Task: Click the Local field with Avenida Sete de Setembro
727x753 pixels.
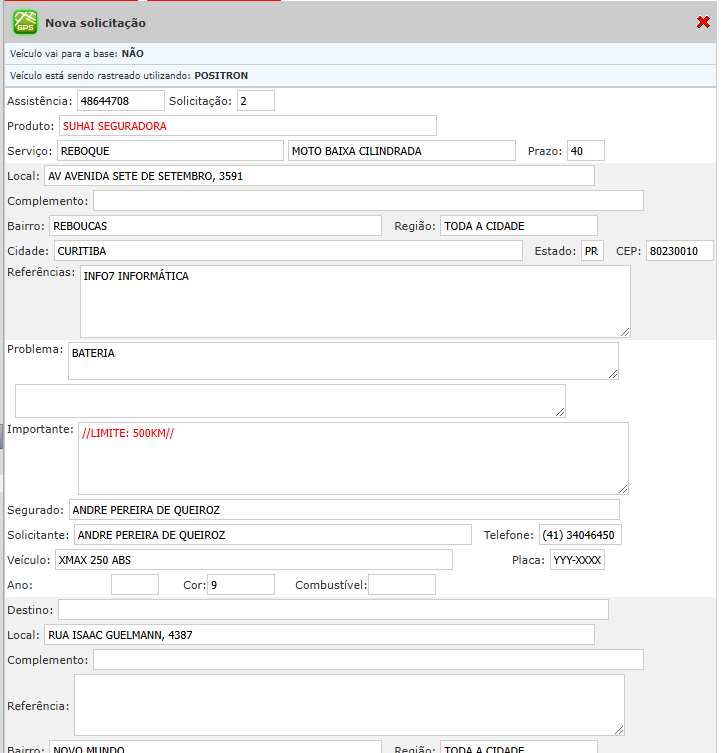Action: pos(319,176)
